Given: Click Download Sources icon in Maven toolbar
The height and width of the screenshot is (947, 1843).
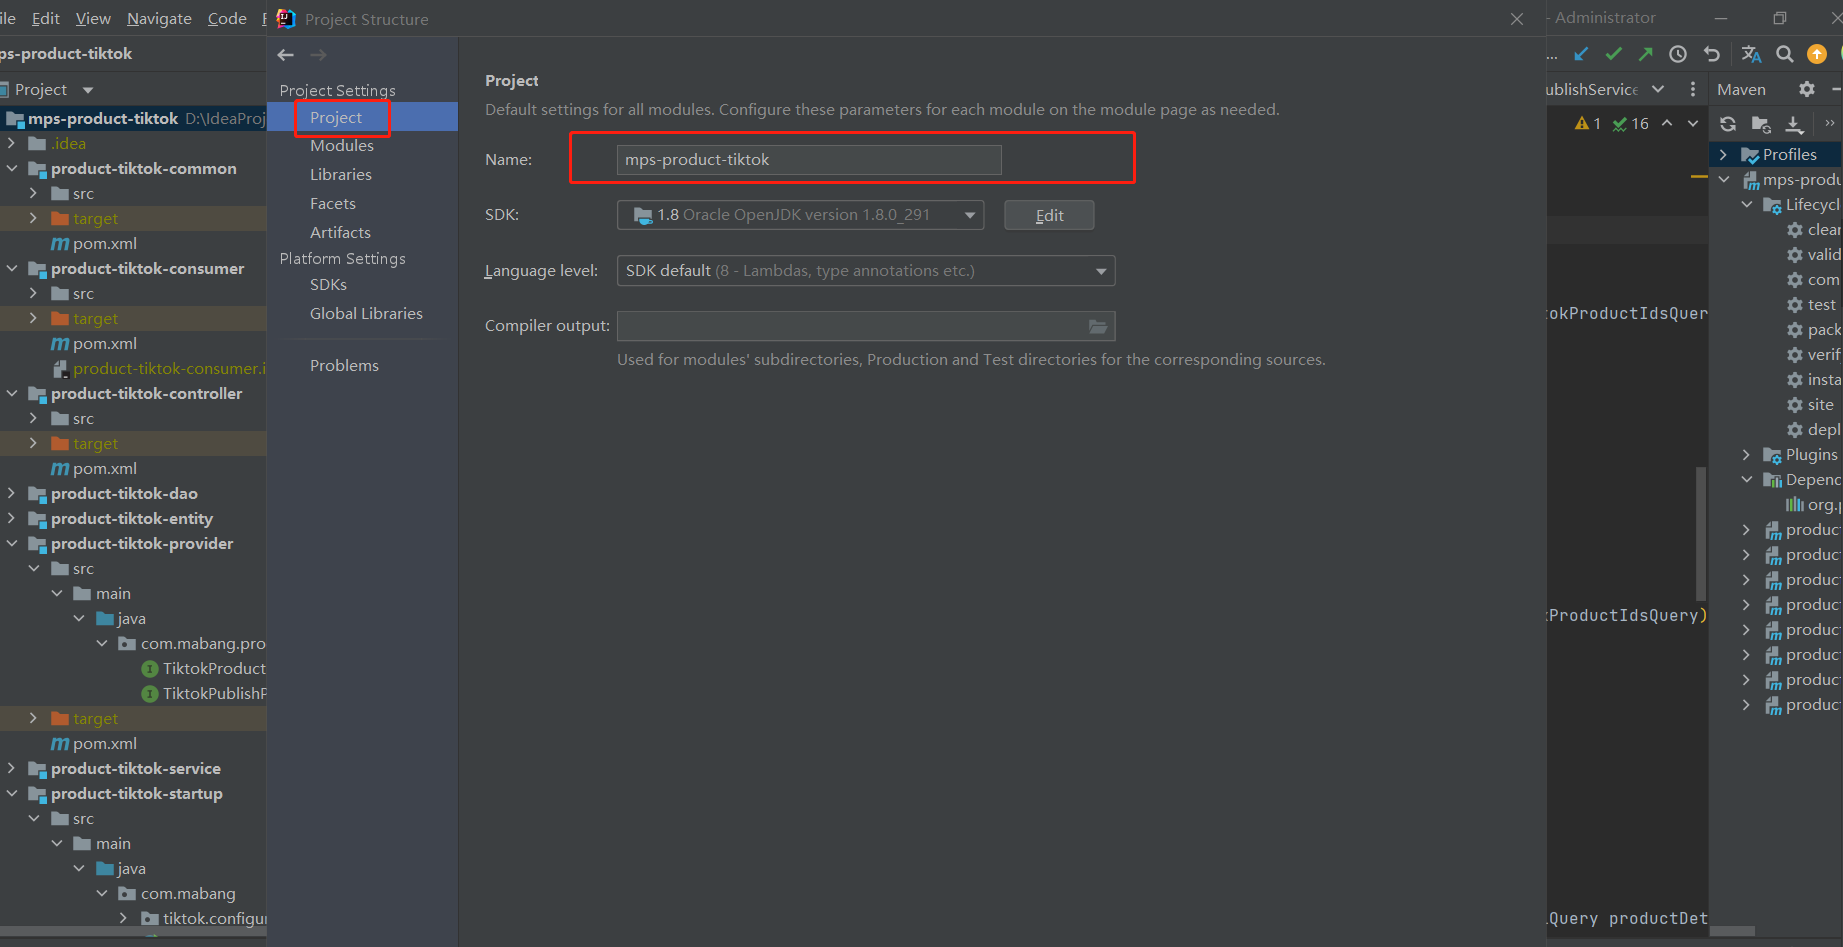Looking at the screenshot, I should coord(1795,124).
